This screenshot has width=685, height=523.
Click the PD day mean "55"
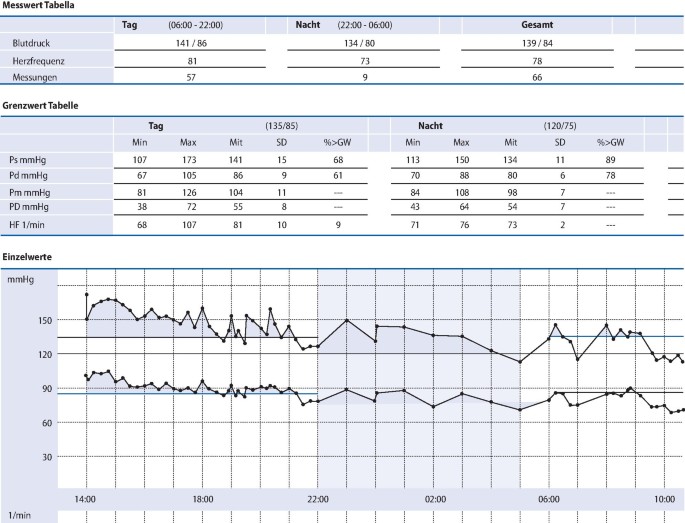tap(238, 207)
